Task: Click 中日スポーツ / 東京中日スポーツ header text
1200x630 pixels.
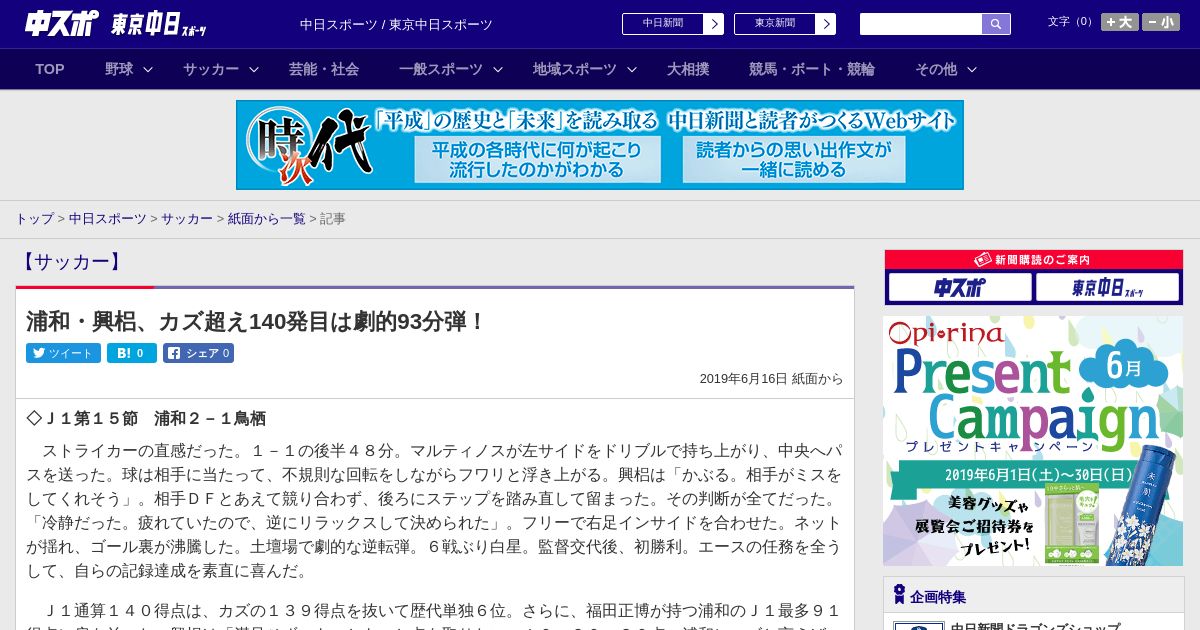Action: [x=396, y=24]
